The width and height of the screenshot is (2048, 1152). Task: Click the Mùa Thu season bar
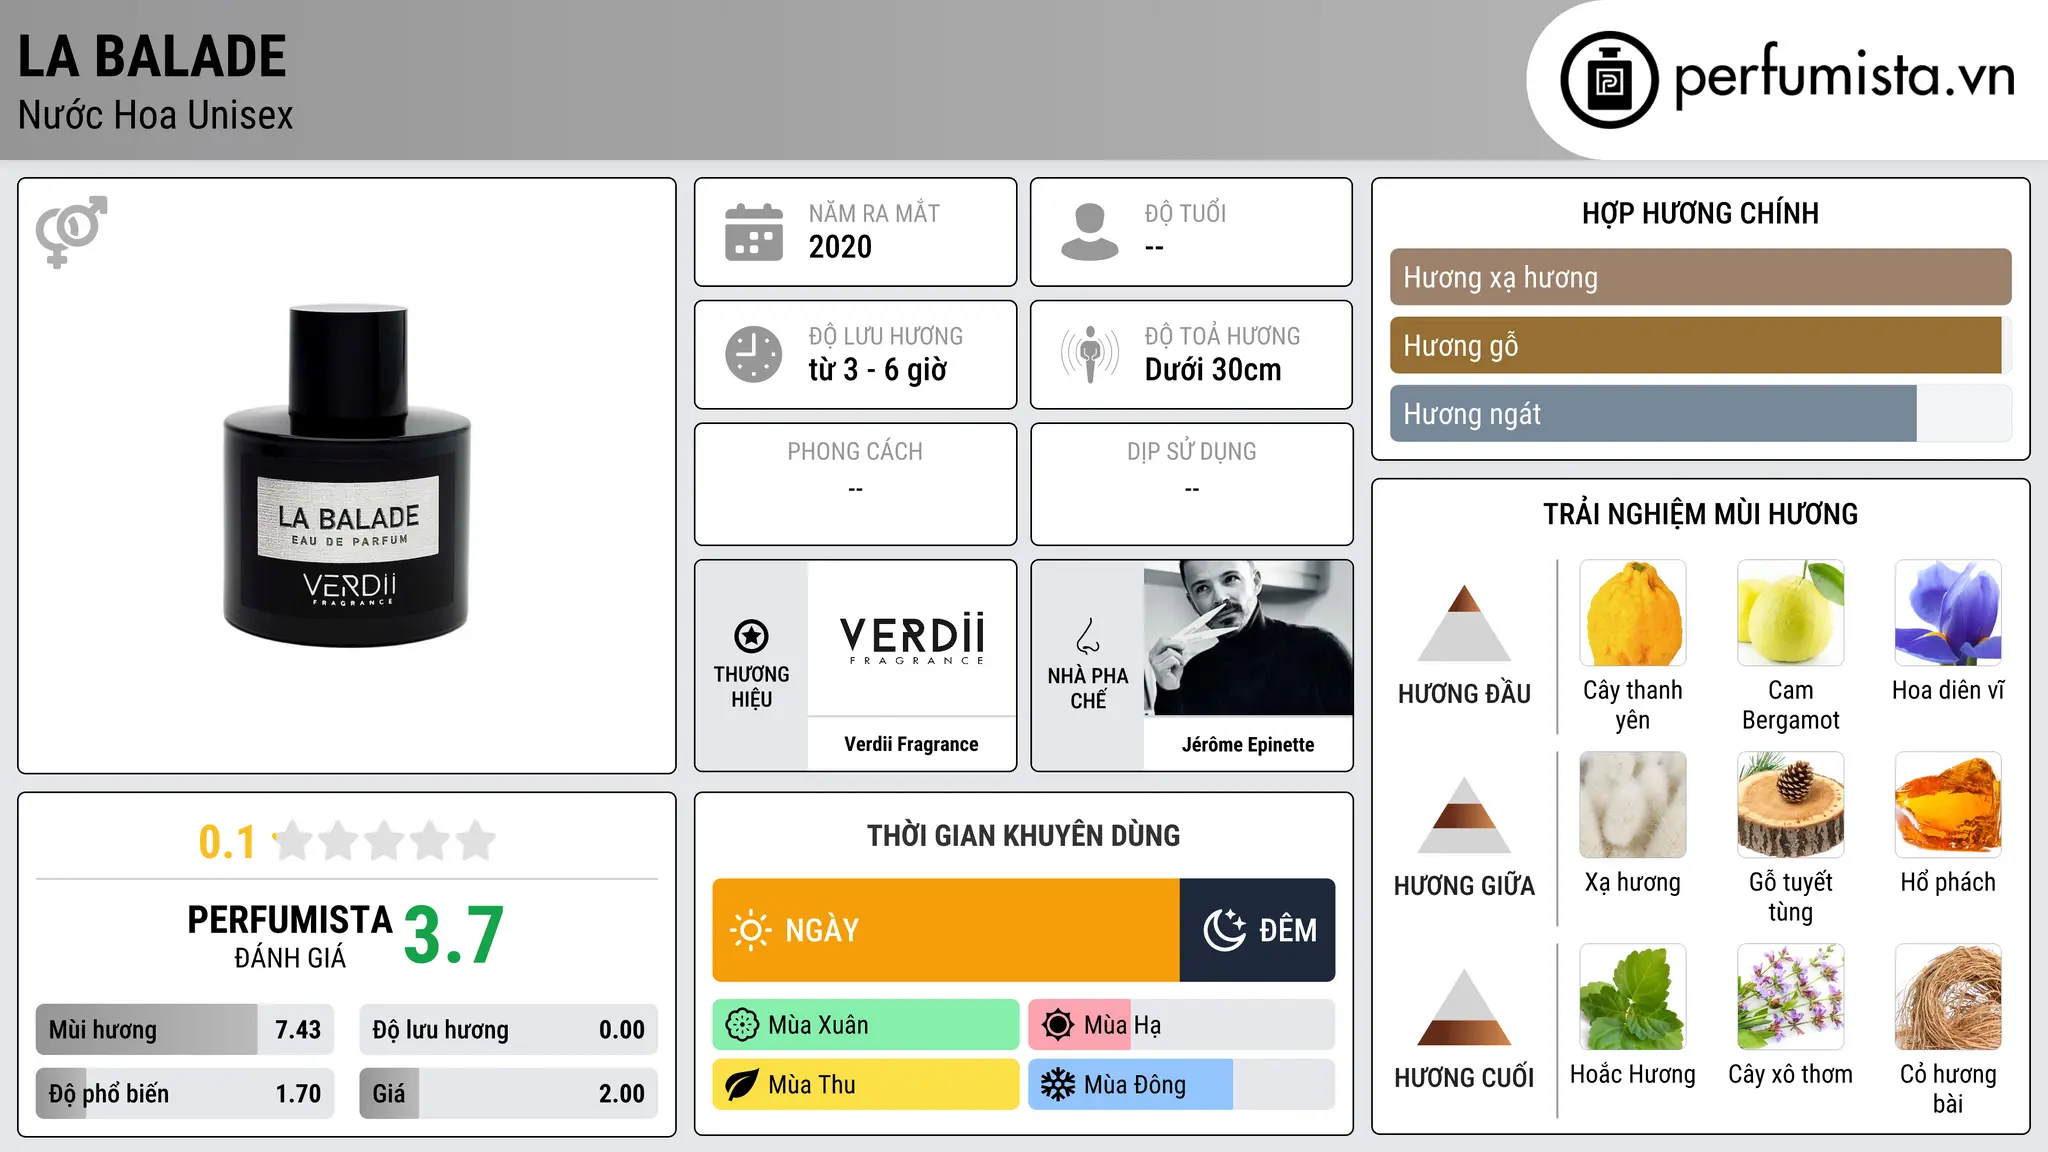[866, 1085]
